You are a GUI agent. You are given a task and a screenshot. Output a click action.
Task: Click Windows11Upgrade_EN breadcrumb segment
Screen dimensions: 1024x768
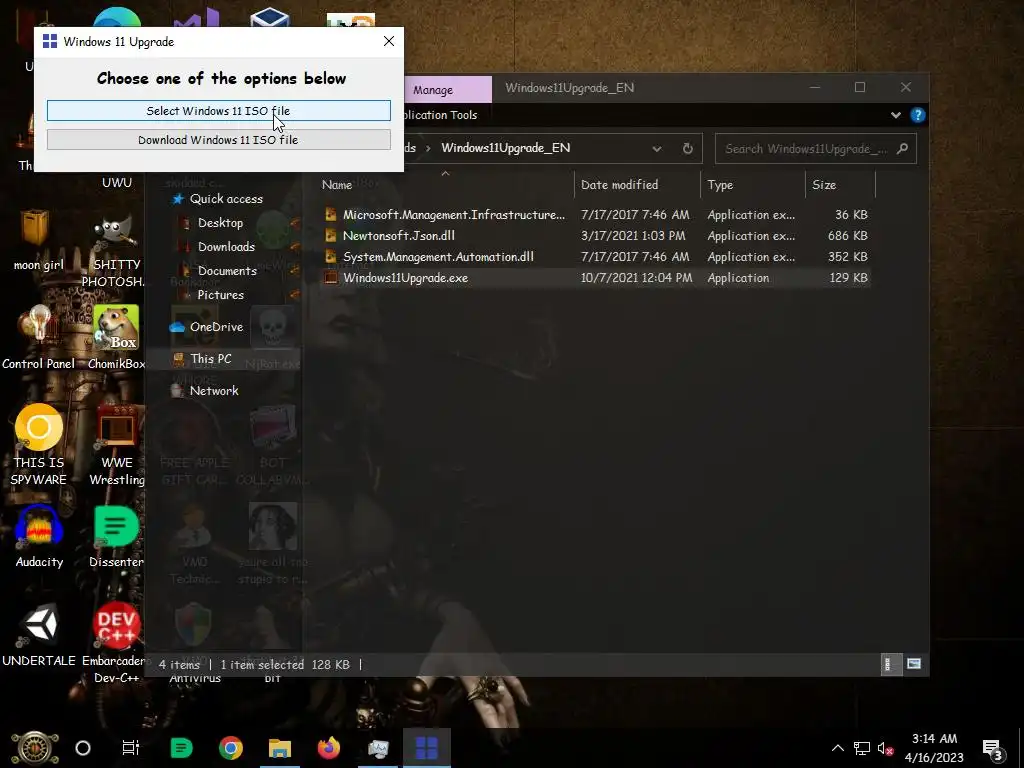[505, 148]
